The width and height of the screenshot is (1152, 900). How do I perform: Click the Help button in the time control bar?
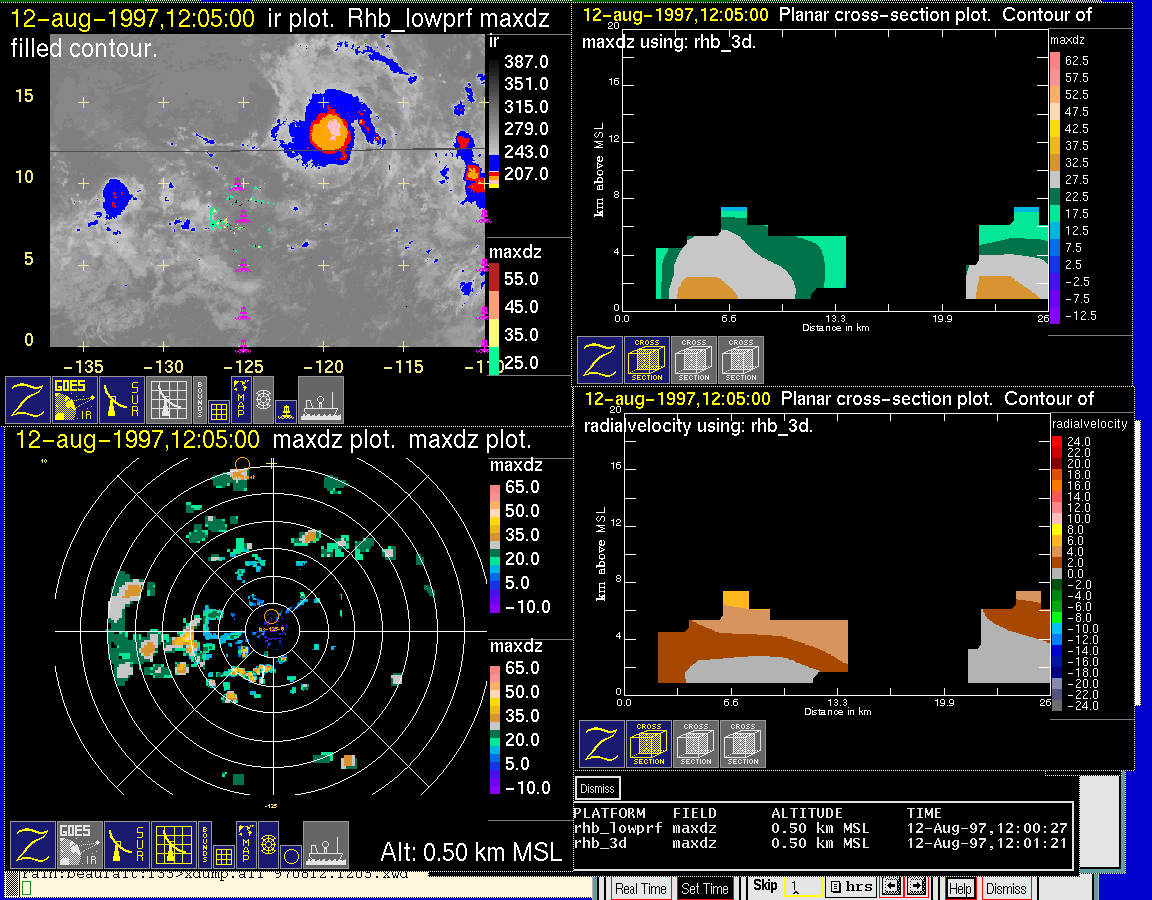pyautogui.click(x=960, y=888)
